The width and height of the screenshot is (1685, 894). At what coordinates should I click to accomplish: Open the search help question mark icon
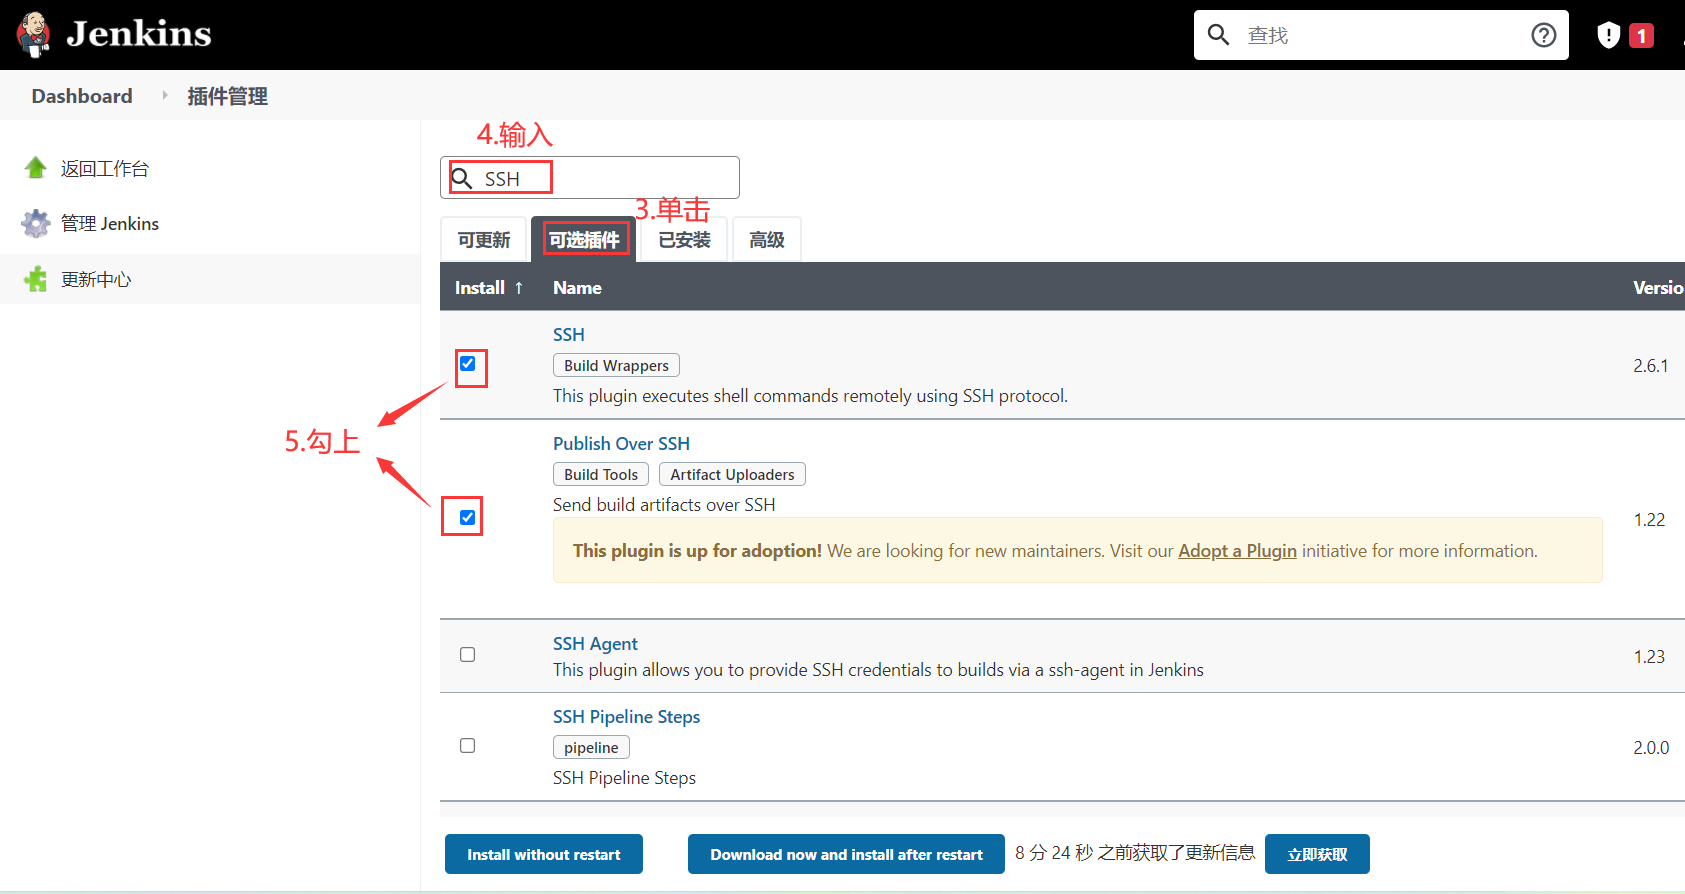pos(1544,35)
